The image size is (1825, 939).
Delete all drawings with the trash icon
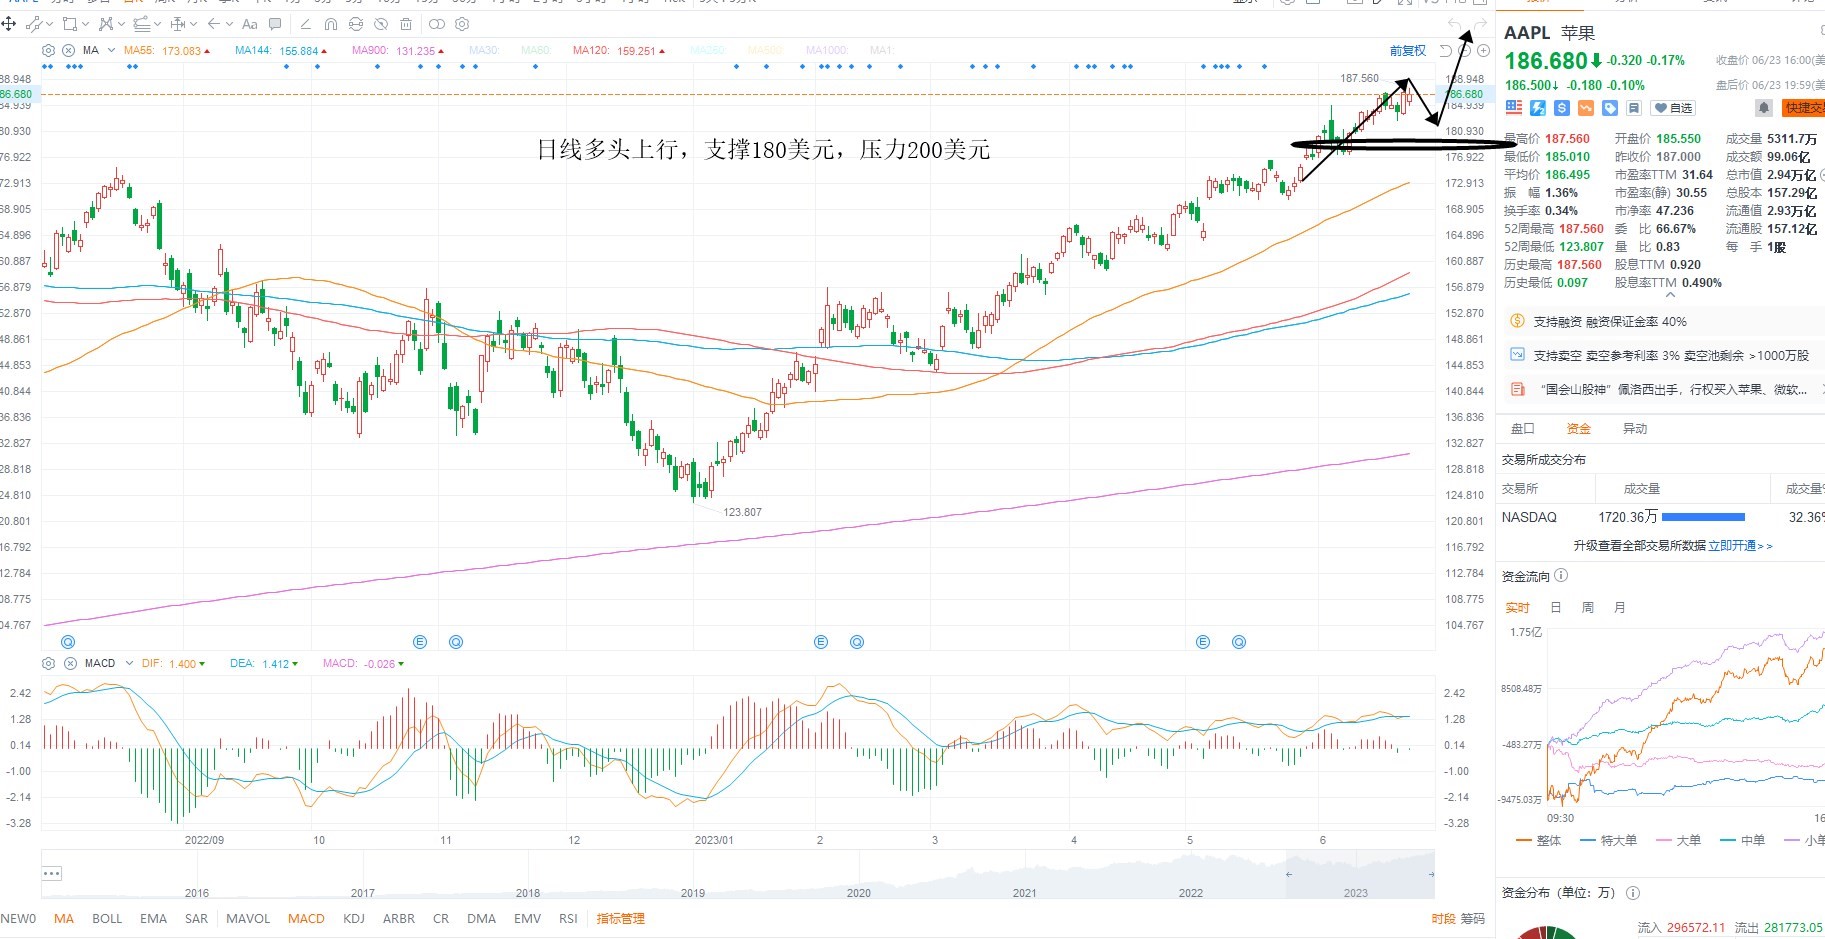point(406,24)
